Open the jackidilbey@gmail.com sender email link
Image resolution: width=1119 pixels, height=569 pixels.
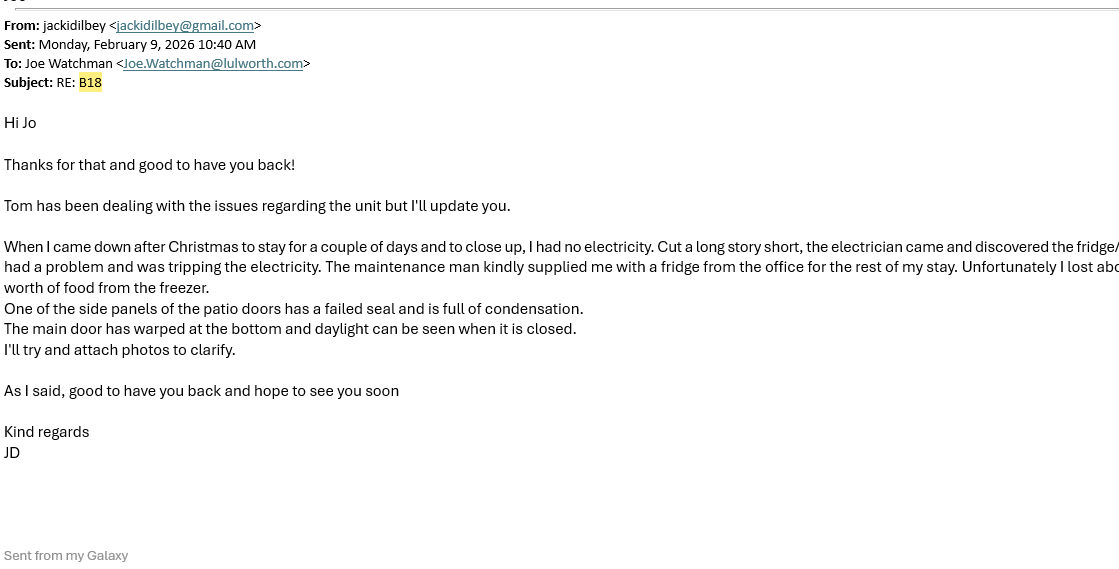pyautogui.click(x=185, y=26)
